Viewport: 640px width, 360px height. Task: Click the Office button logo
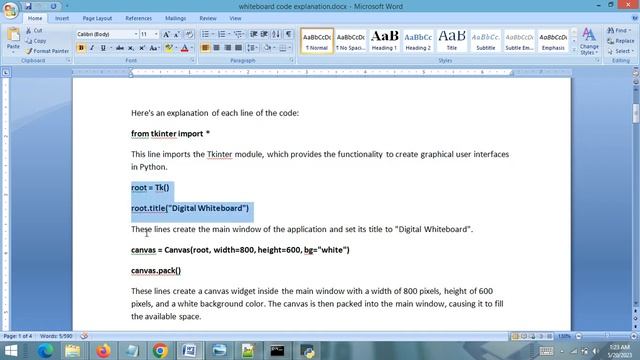click(10, 10)
